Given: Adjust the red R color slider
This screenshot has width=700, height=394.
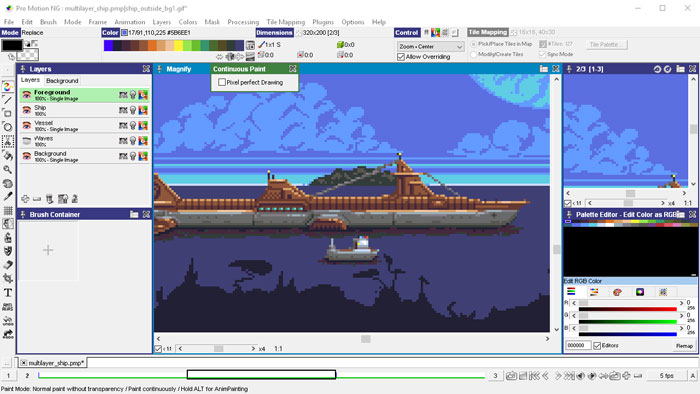Looking at the screenshot, I should pos(627,303).
